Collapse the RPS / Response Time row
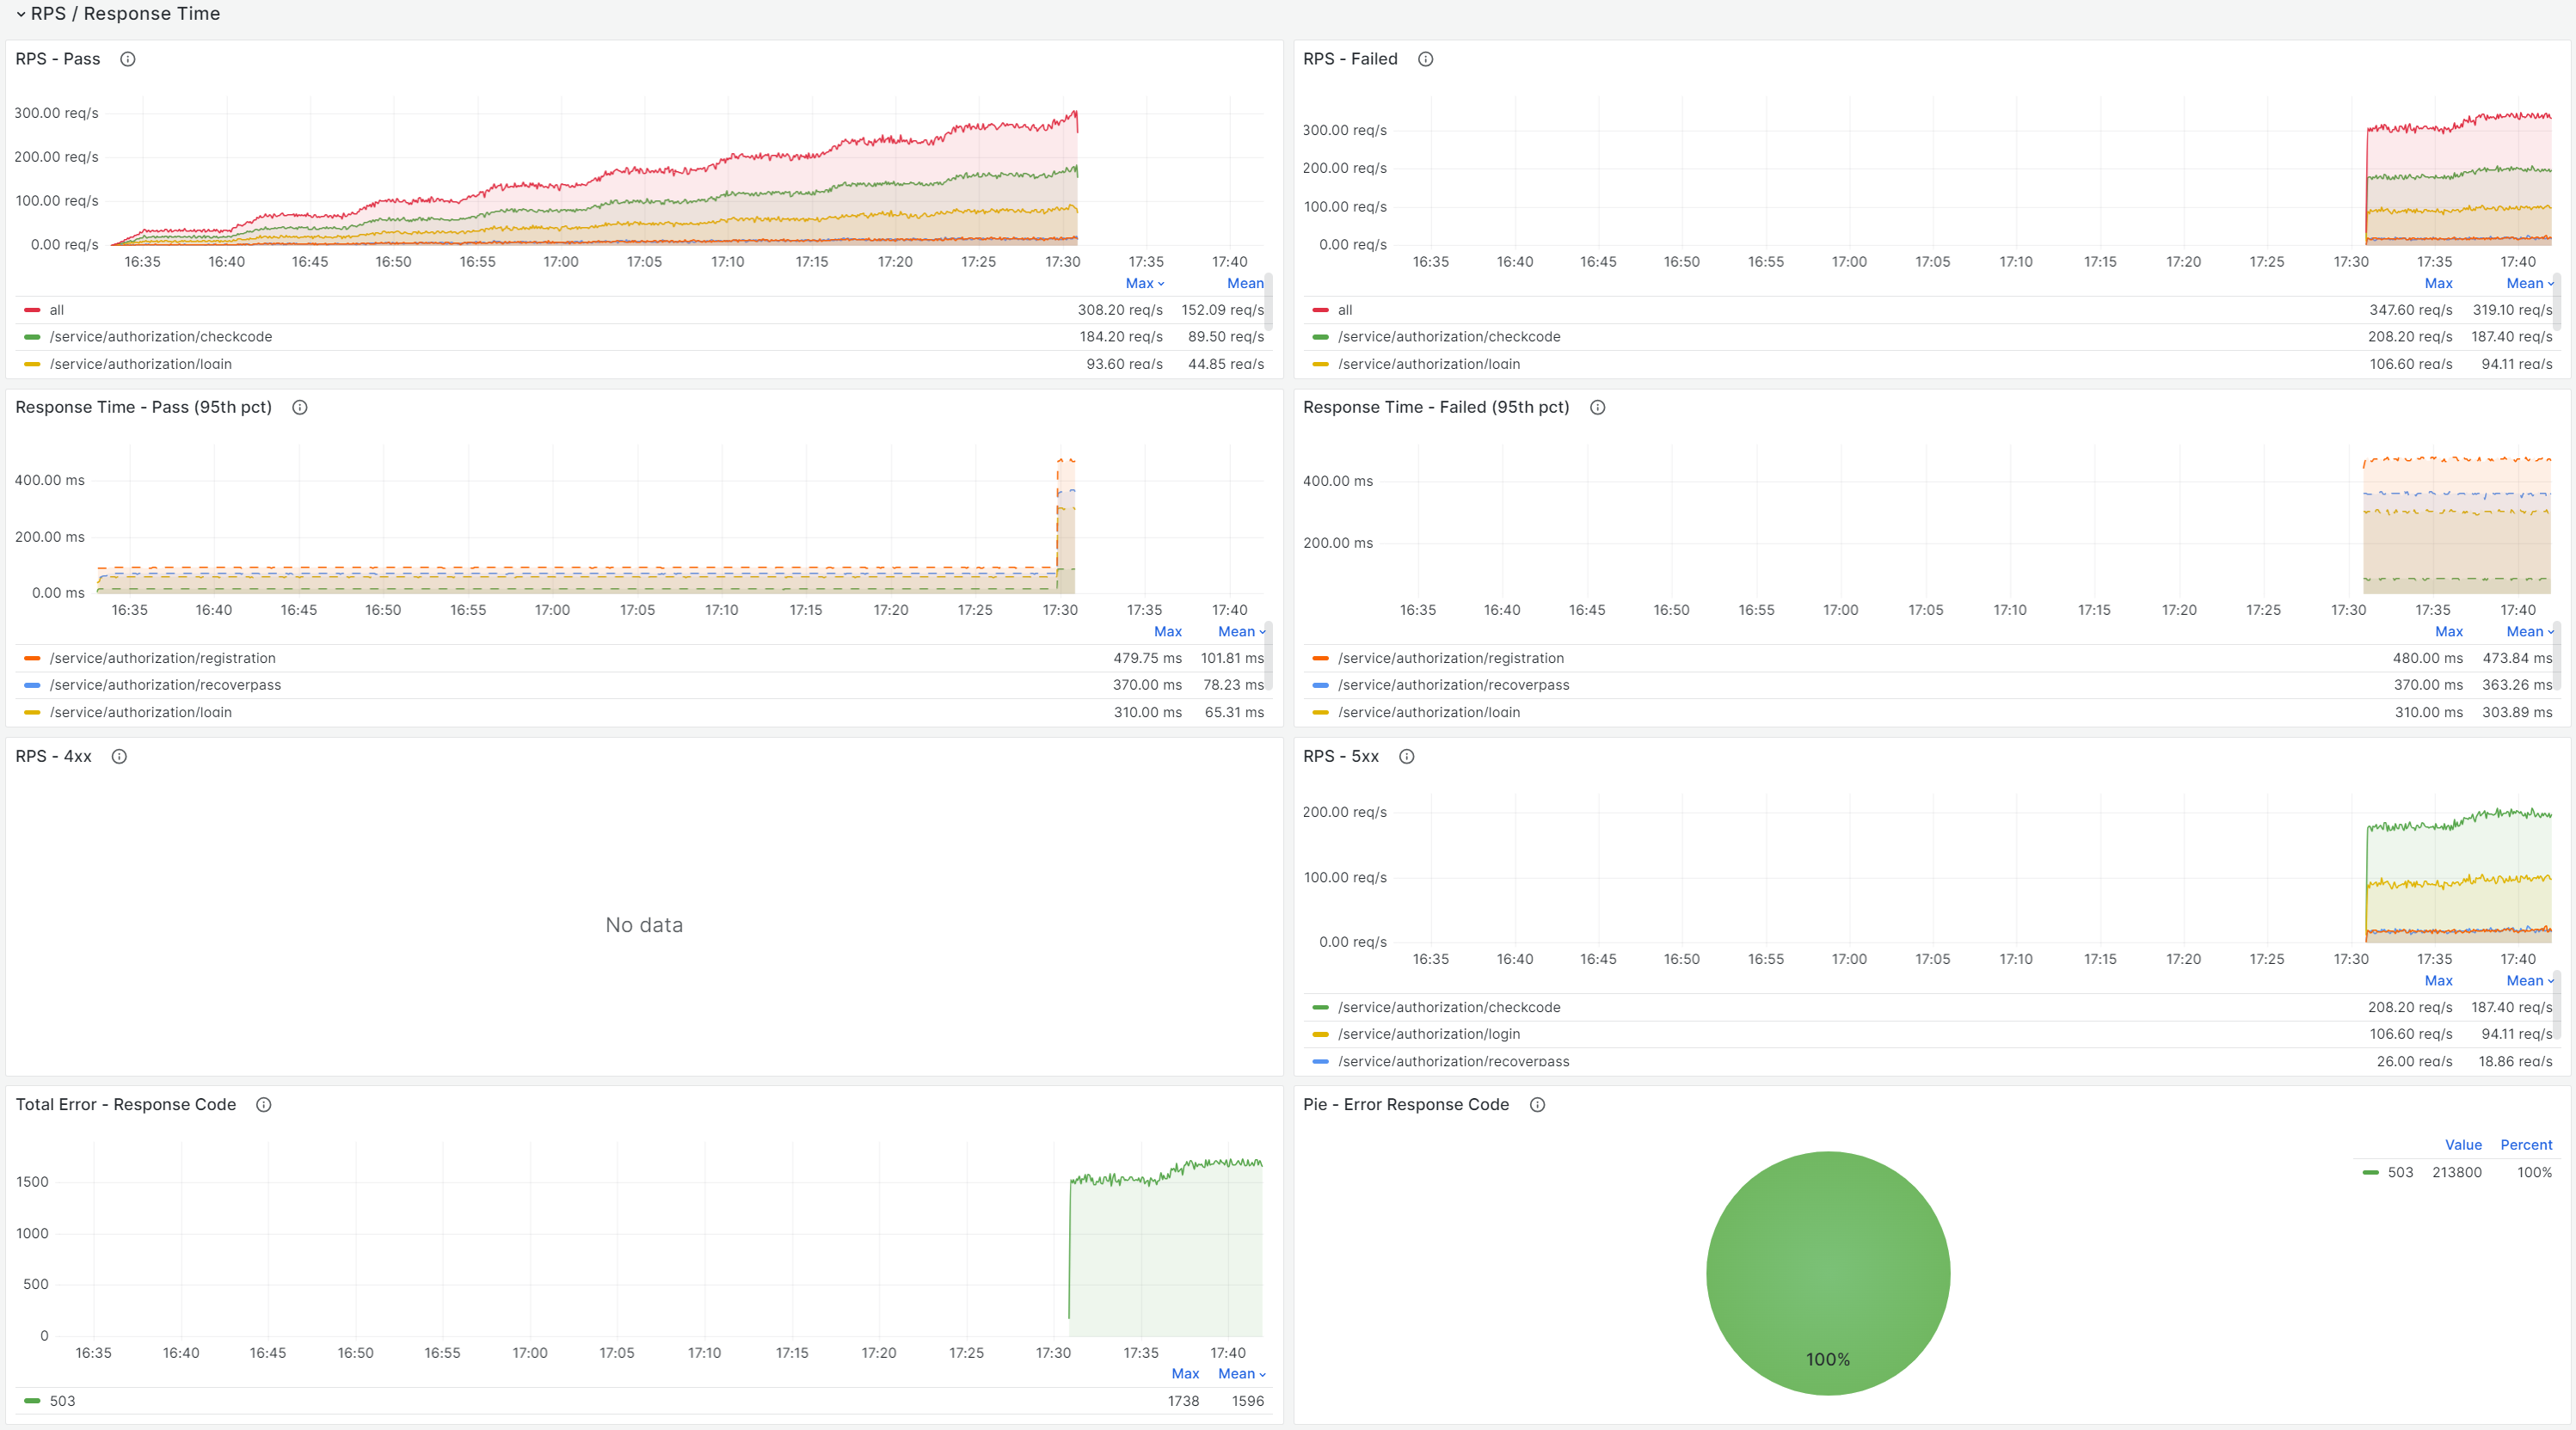 point(21,14)
